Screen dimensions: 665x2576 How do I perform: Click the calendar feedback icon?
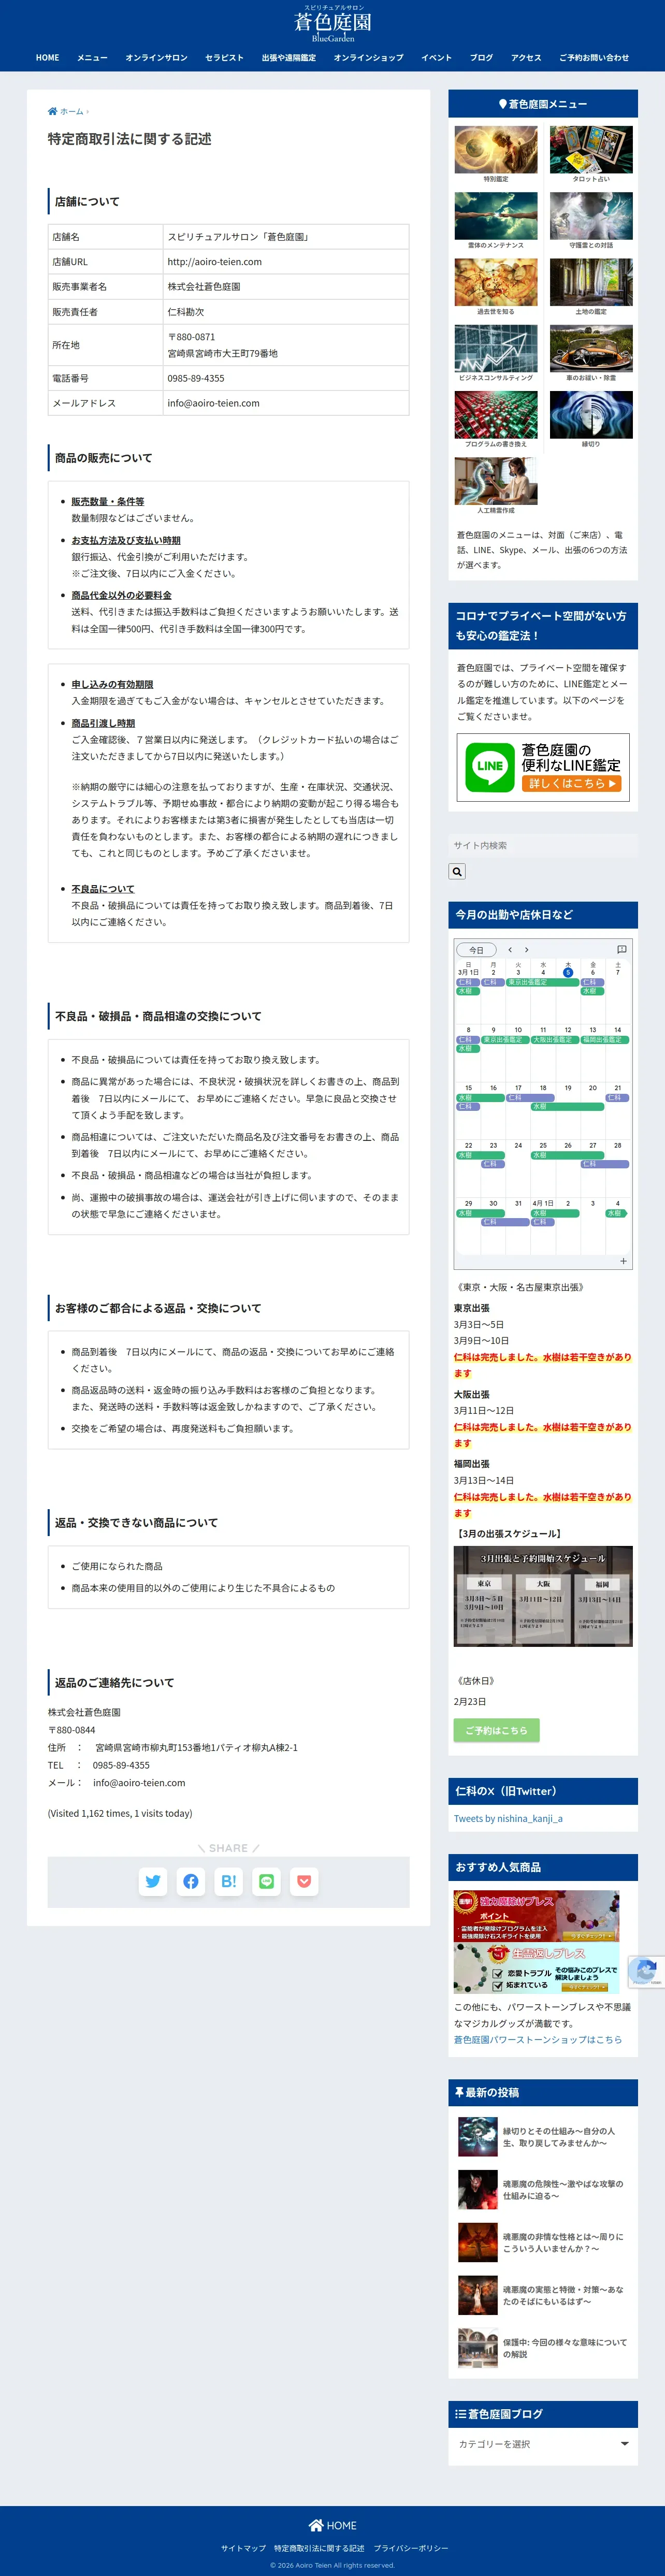621,950
